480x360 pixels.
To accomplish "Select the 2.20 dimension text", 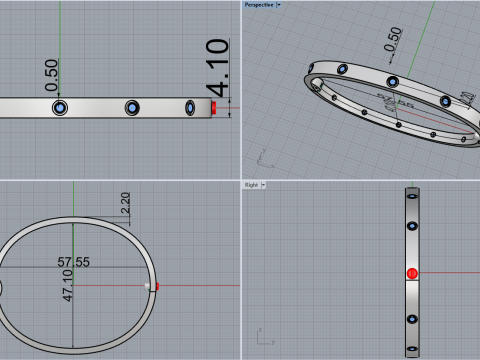I will pyautogui.click(x=125, y=203).
